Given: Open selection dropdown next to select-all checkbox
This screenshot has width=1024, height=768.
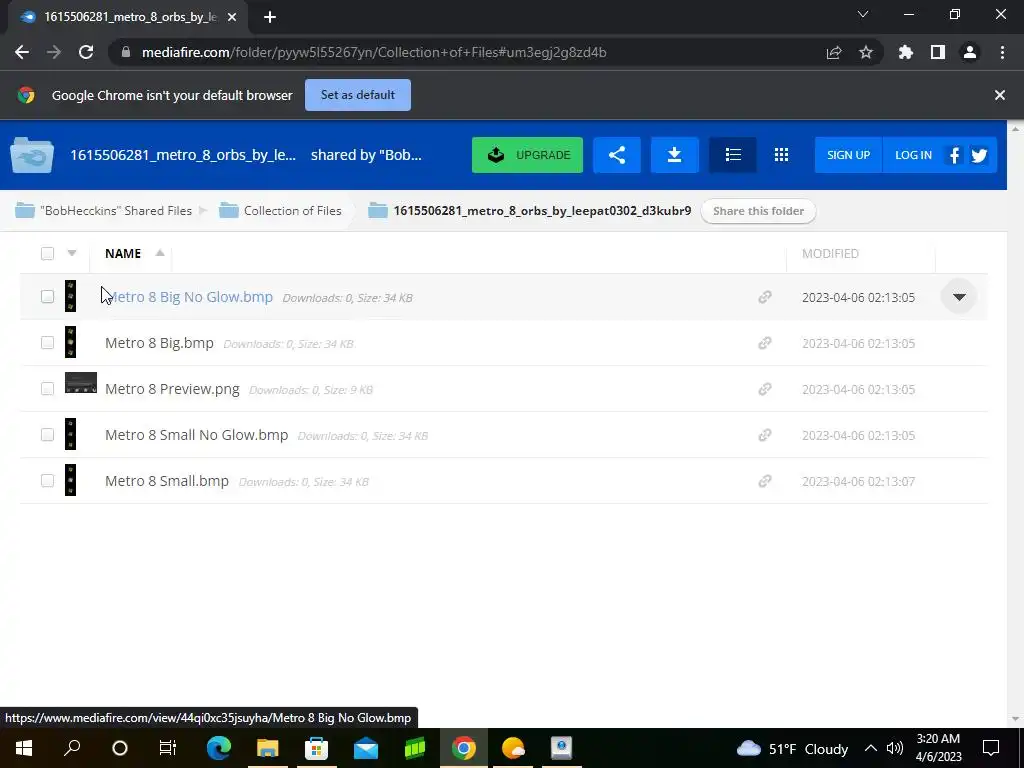Looking at the screenshot, I should click(72, 253).
